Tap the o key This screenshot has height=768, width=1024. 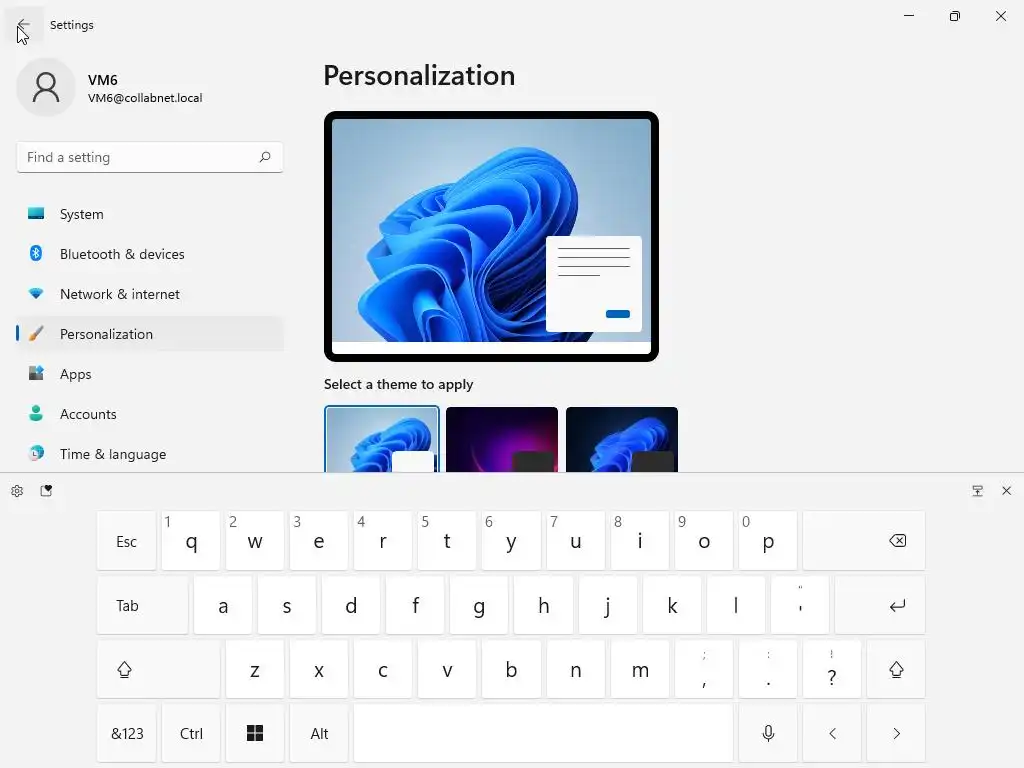(703, 541)
